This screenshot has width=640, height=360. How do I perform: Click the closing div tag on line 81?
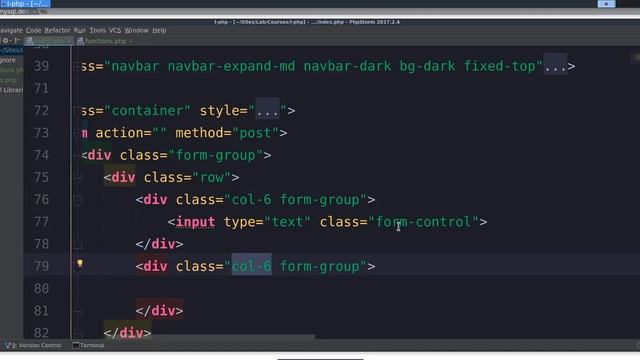point(159,311)
